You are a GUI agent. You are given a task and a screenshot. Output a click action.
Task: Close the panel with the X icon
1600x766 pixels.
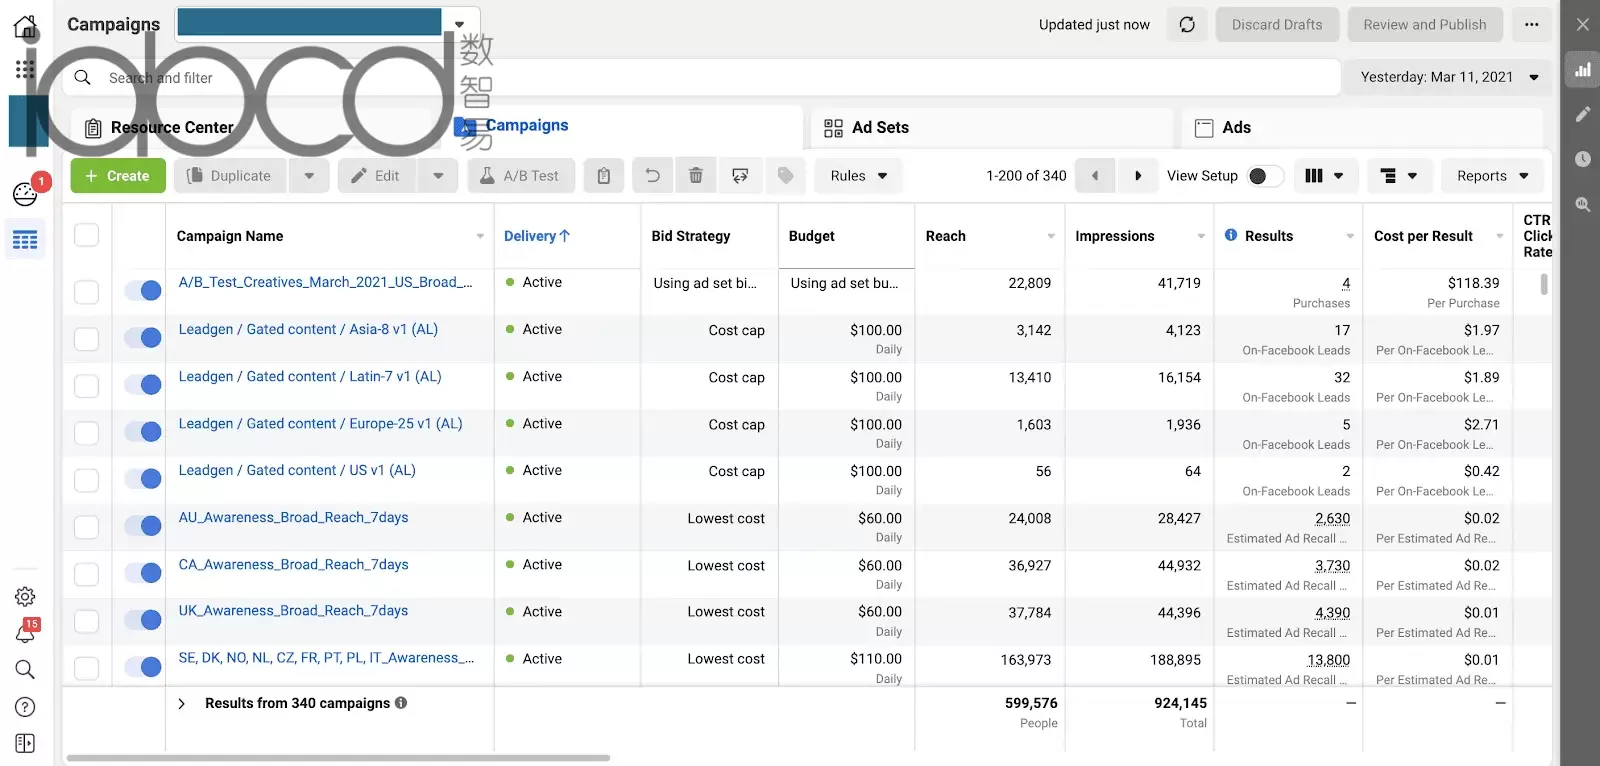pos(1582,24)
